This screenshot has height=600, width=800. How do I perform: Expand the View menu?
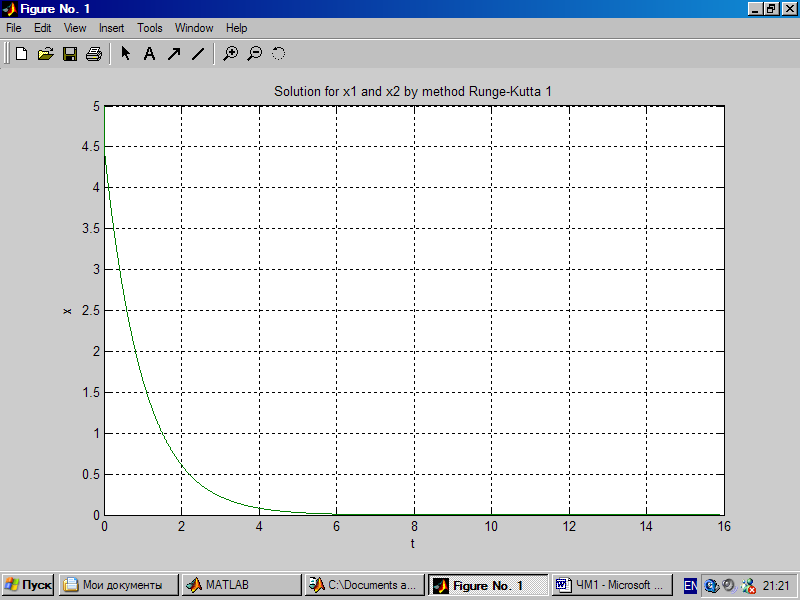coord(75,28)
